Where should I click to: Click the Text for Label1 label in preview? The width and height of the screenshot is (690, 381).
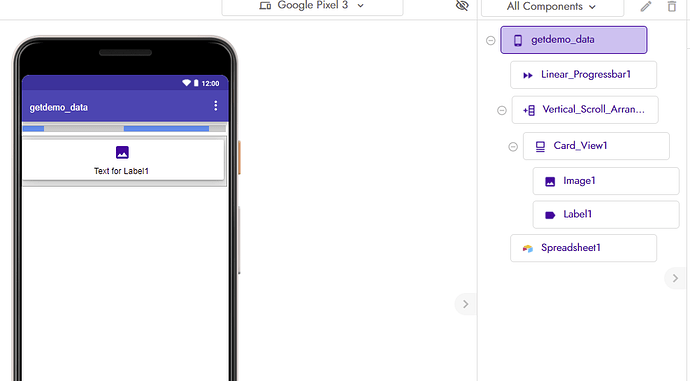click(121, 171)
